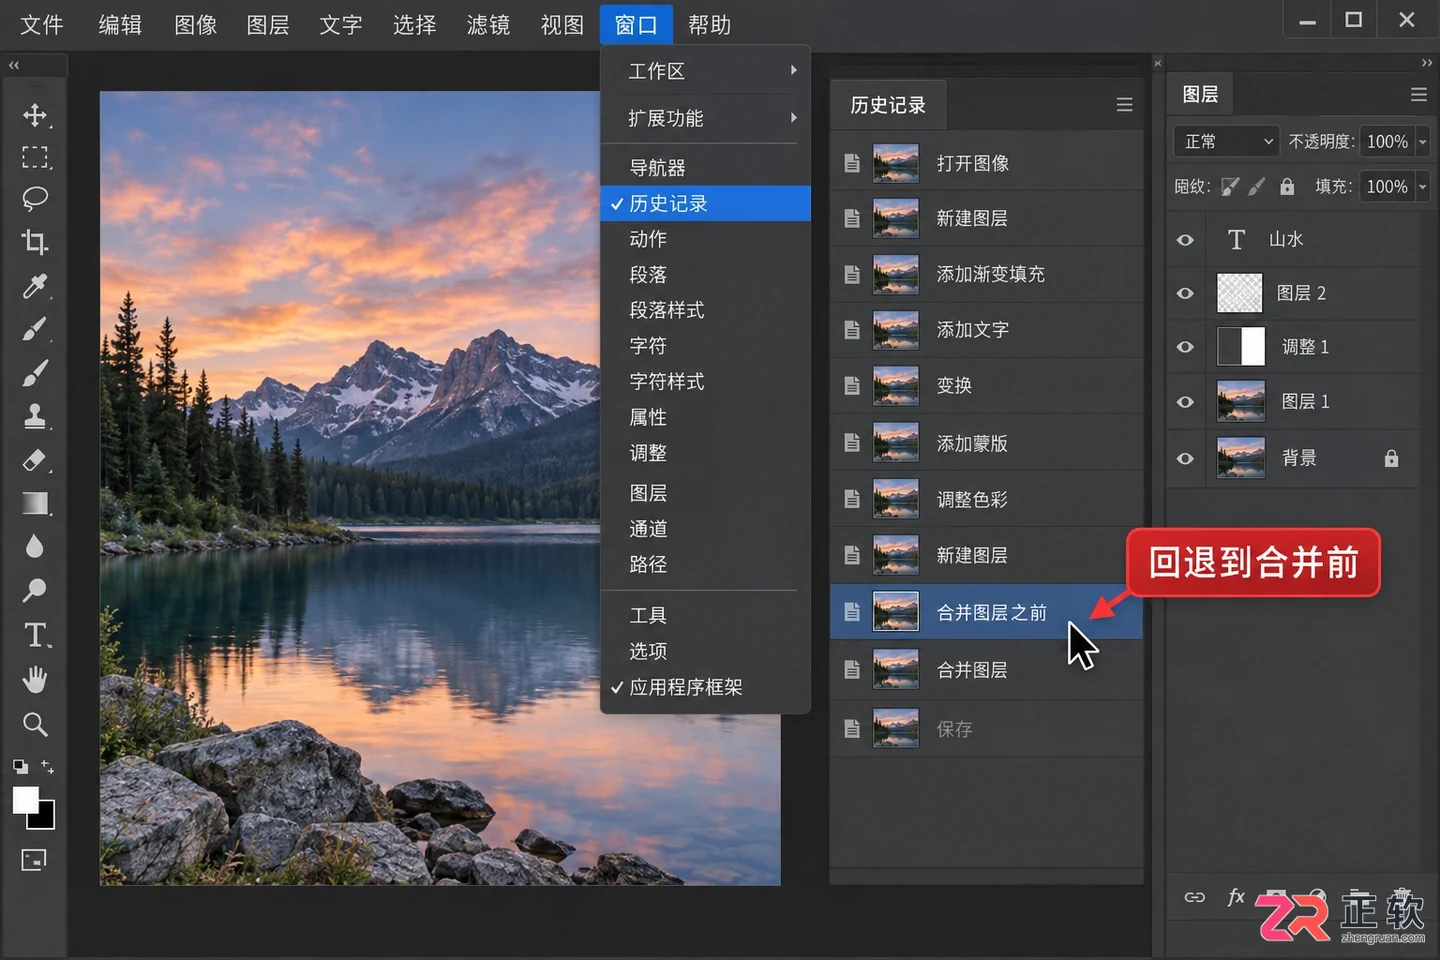Uncheck 应用程序框架 in the window menu
Image resolution: width=1440 pixels, height=960 pixels.
[706, 687]
